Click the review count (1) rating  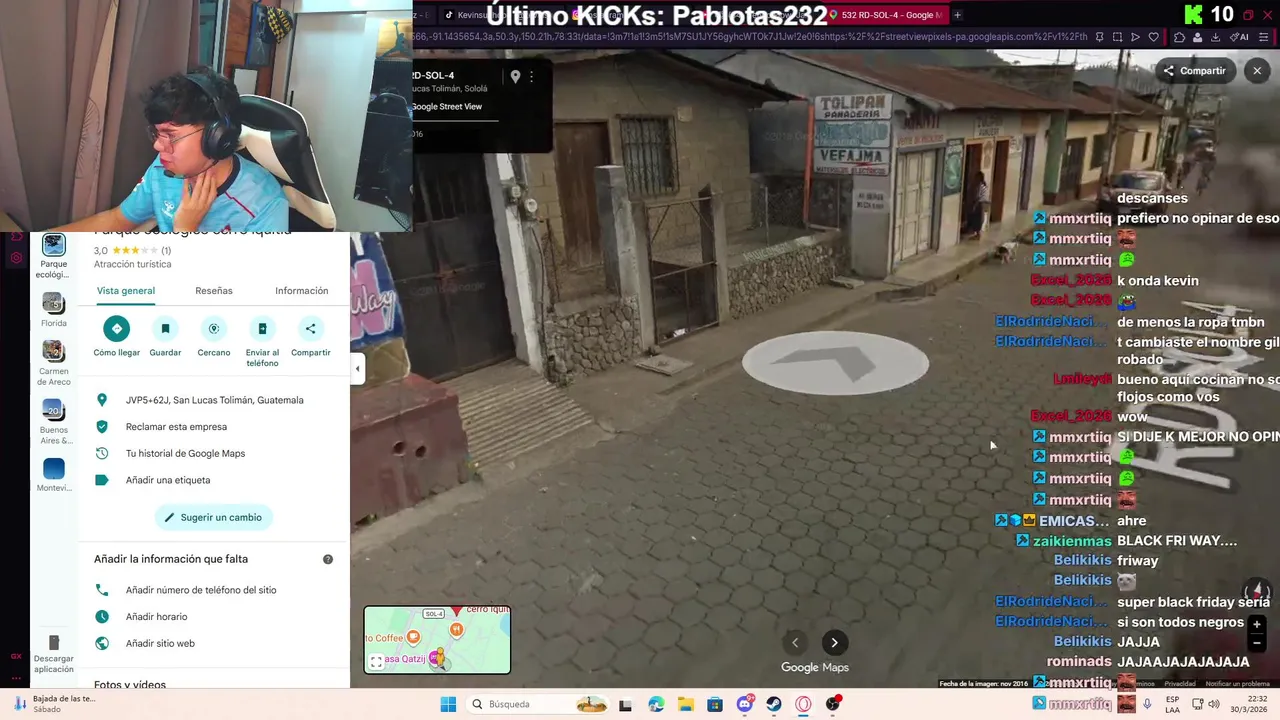tap(166, 251)
